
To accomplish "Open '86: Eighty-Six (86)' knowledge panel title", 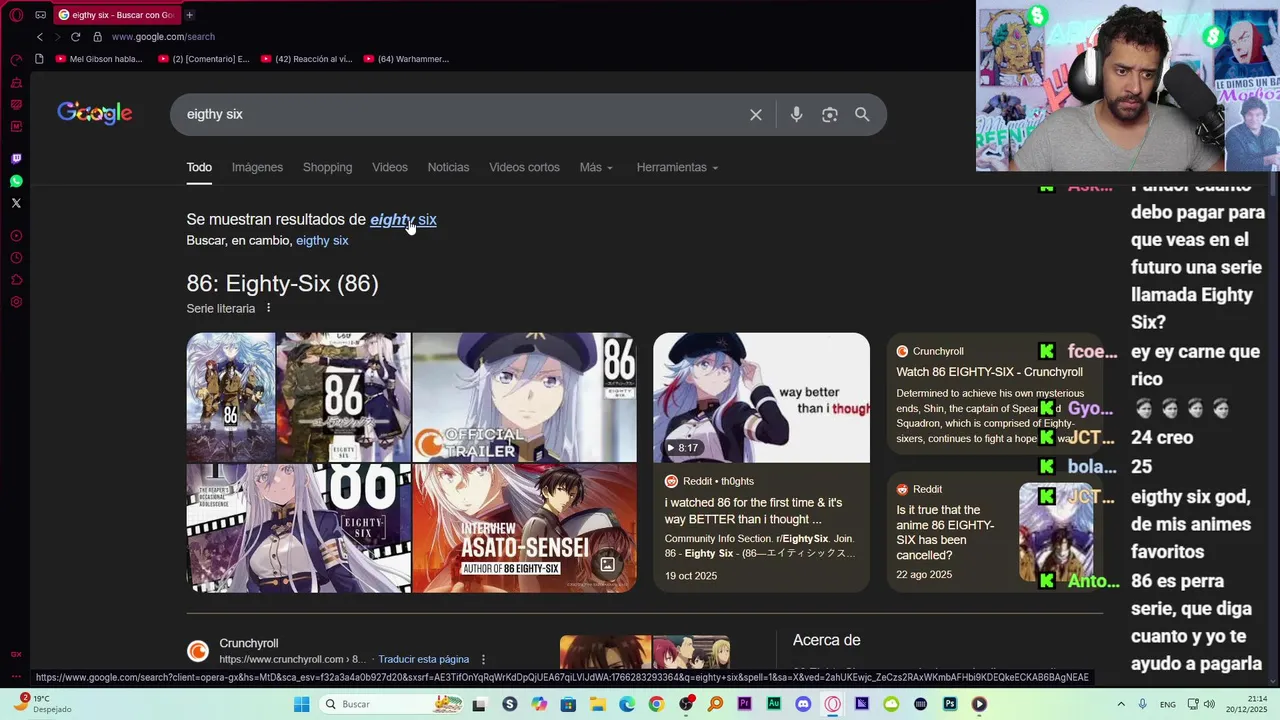I will (x=282, y=283).
